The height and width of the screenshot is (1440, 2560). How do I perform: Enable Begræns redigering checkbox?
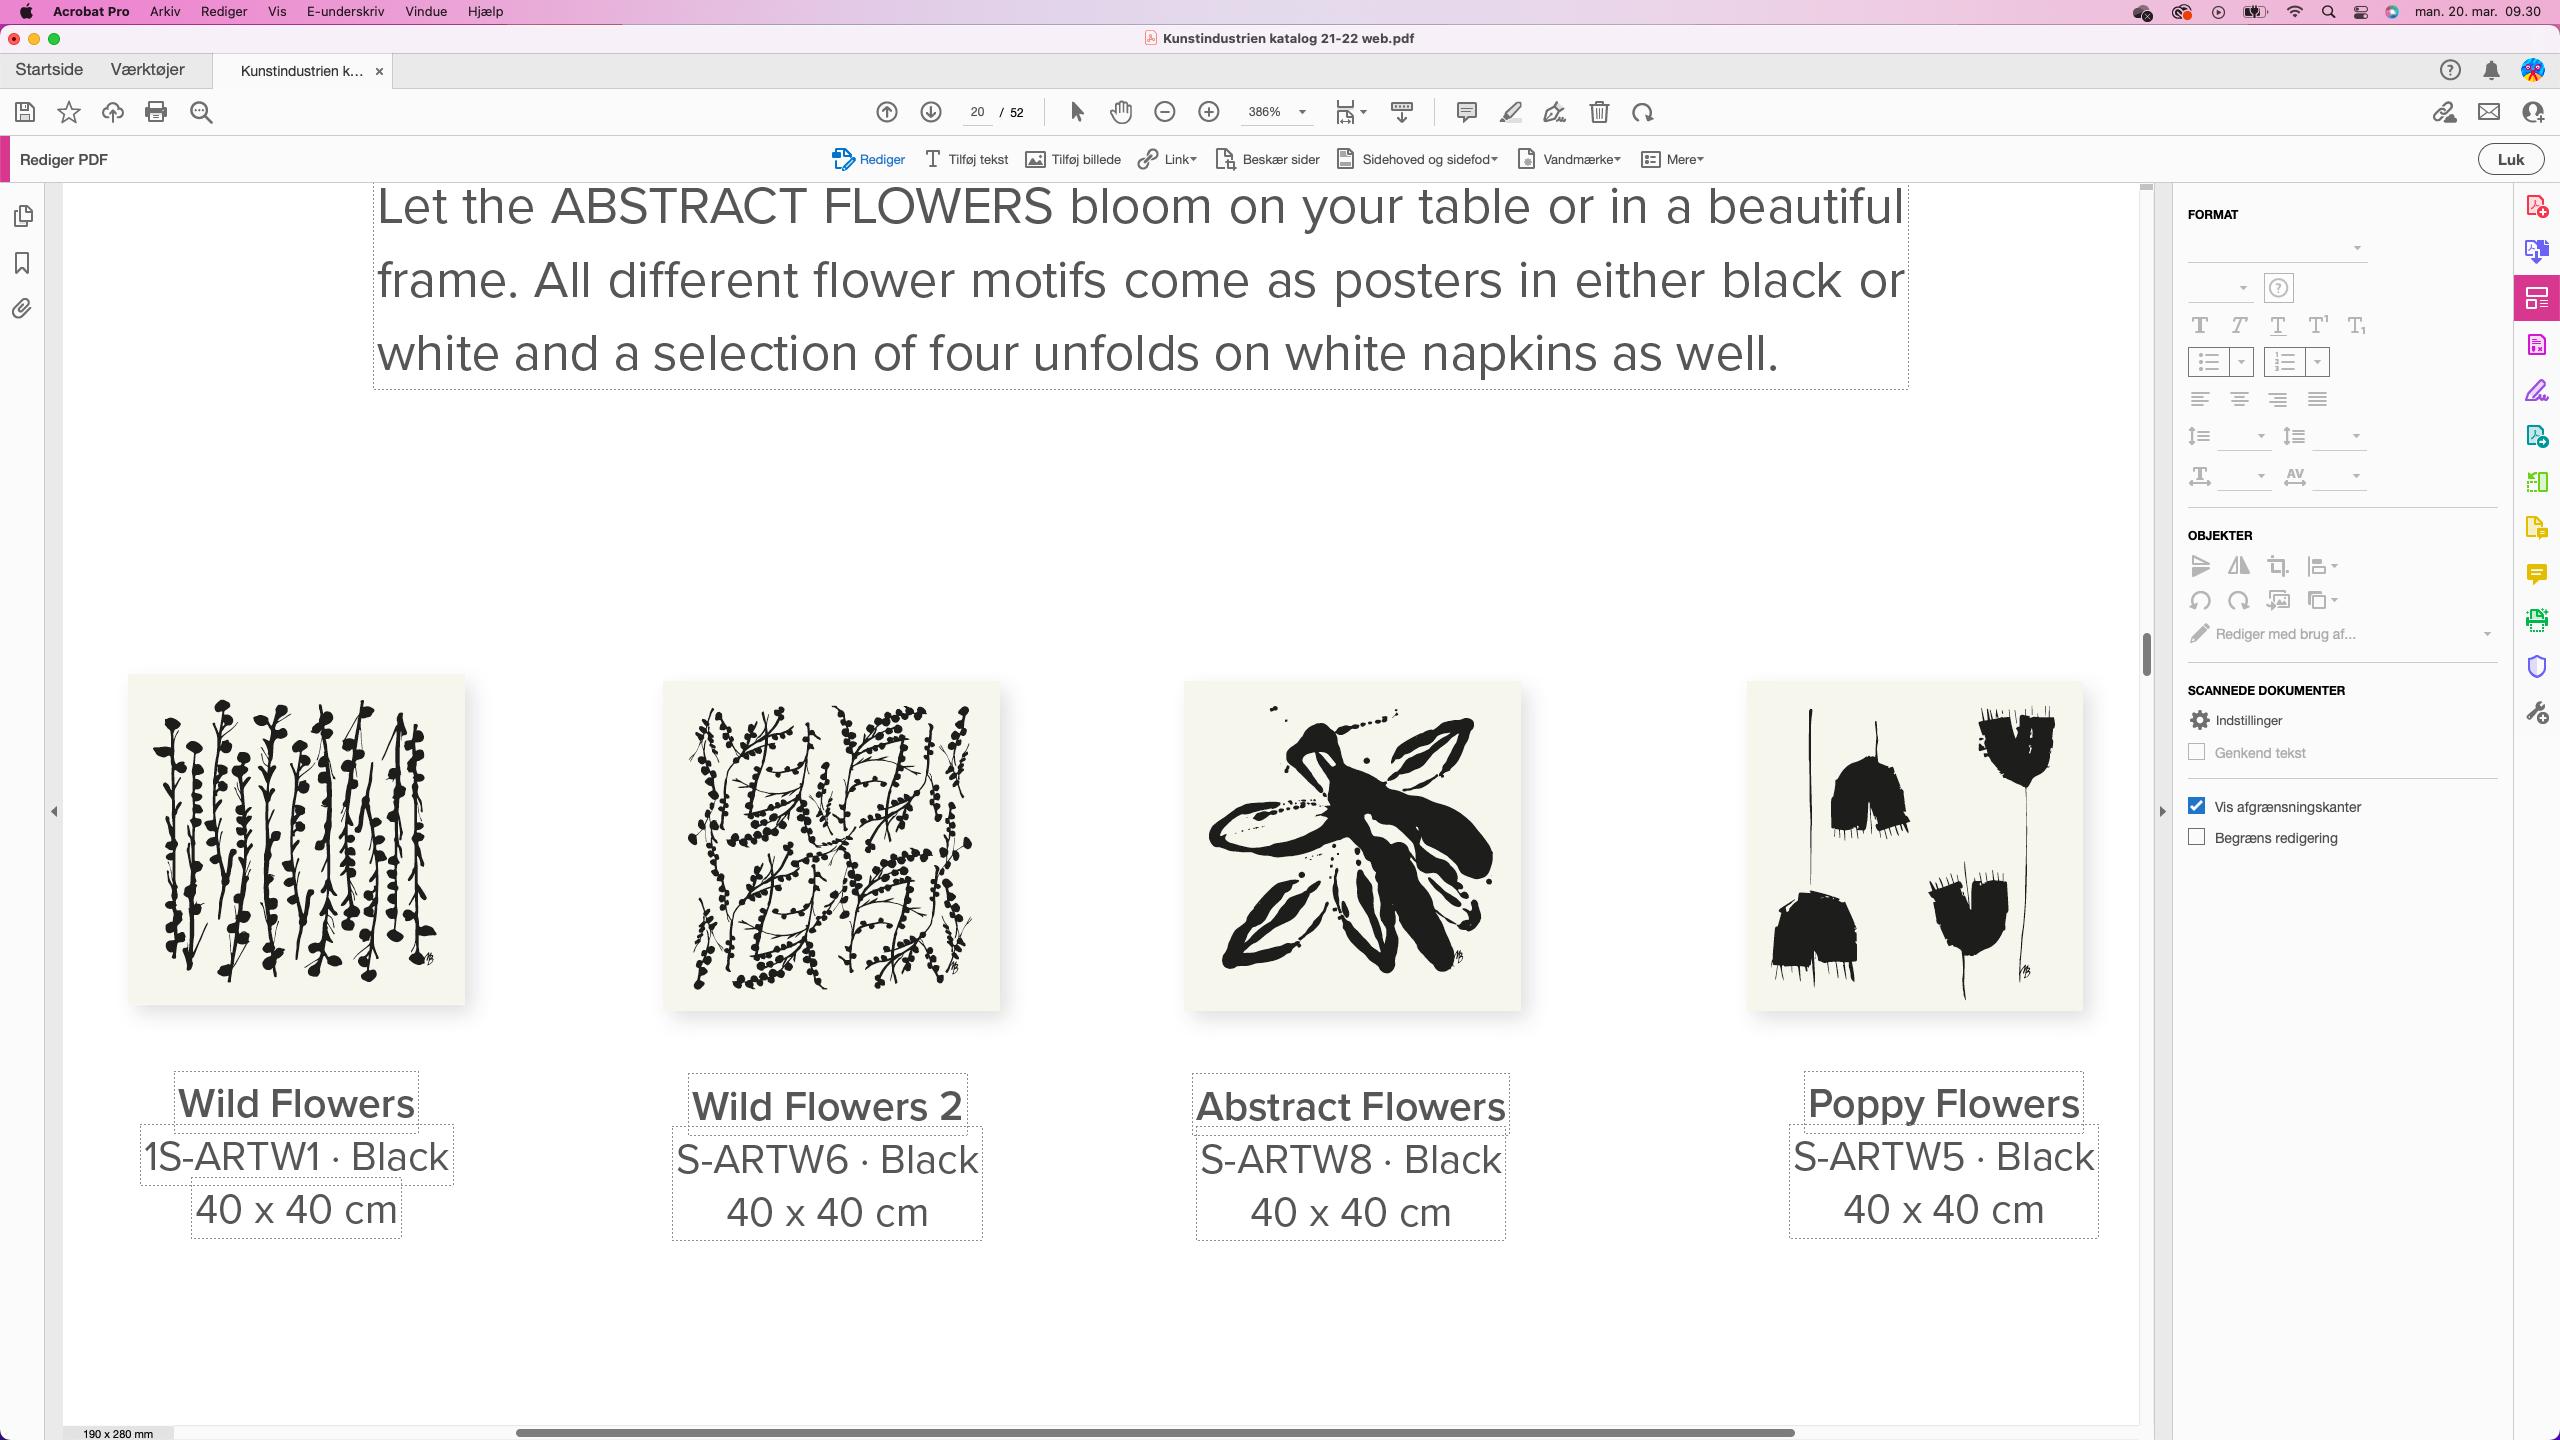2196,837
